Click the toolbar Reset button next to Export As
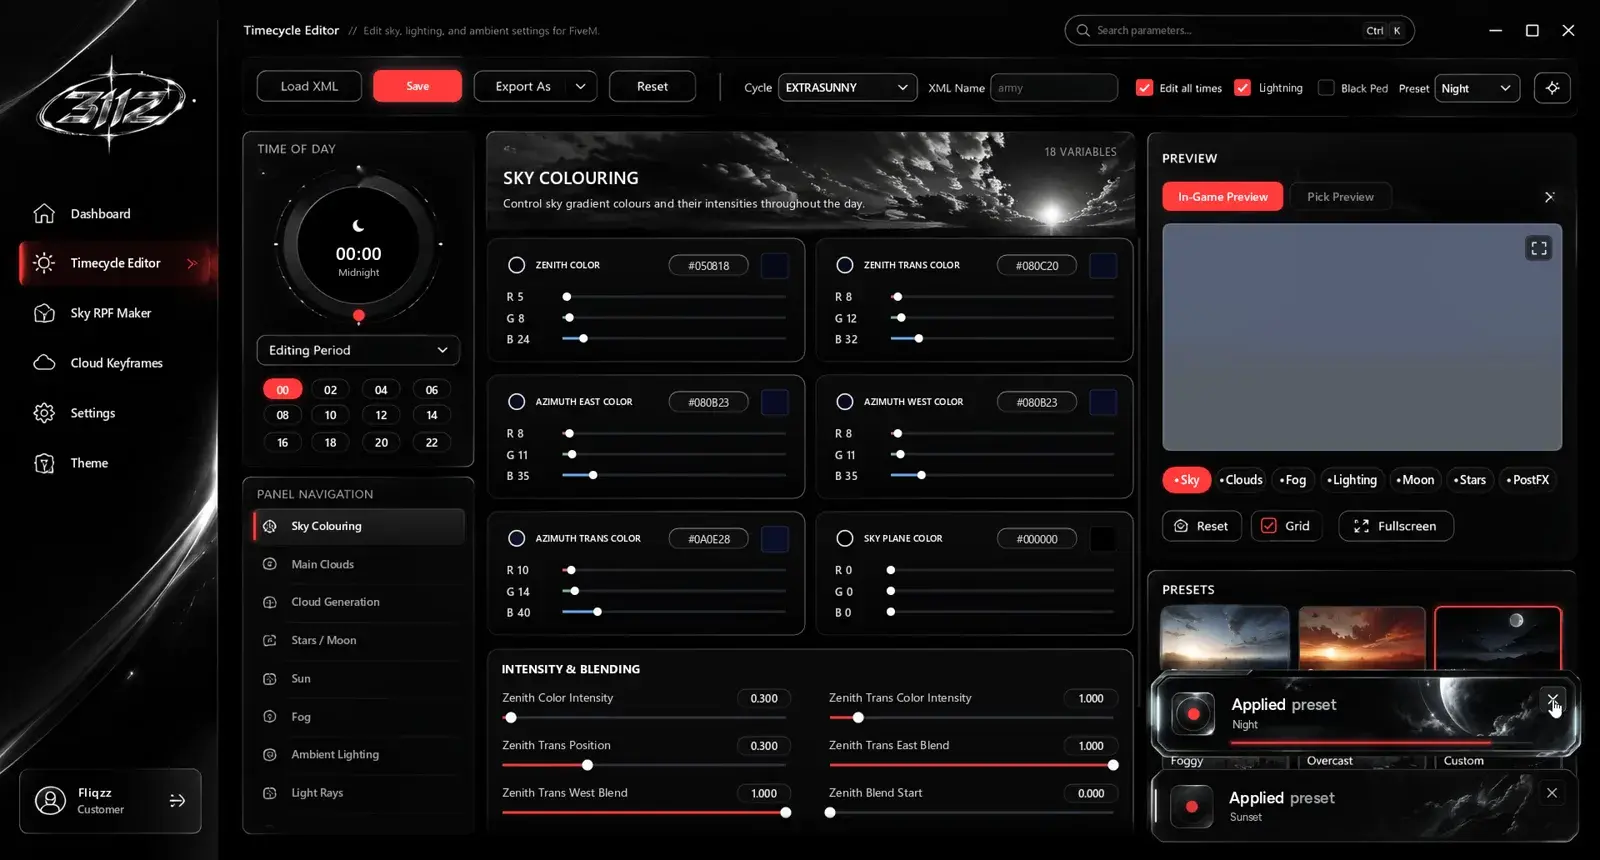The height and width of the screenshot is (860, 1600). (x=652, y=87)
